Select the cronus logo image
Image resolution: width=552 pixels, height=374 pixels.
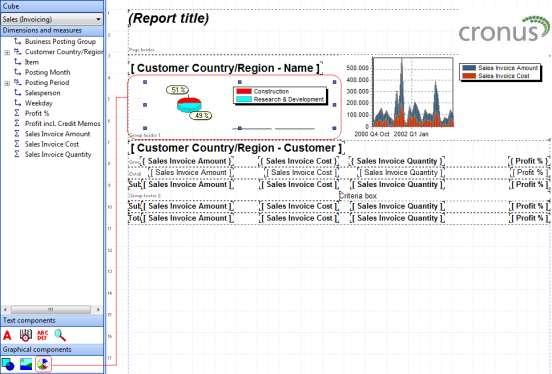504,29
